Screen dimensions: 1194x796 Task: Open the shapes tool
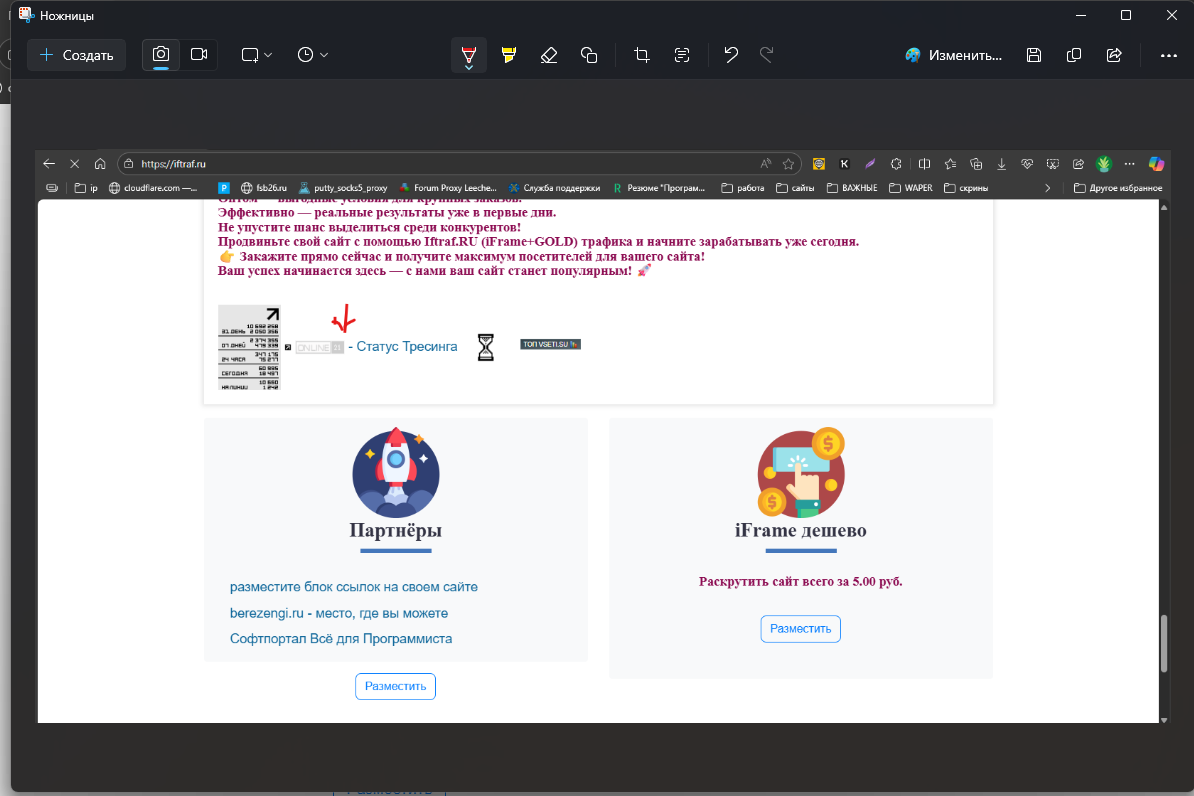(x=589, y=55)
